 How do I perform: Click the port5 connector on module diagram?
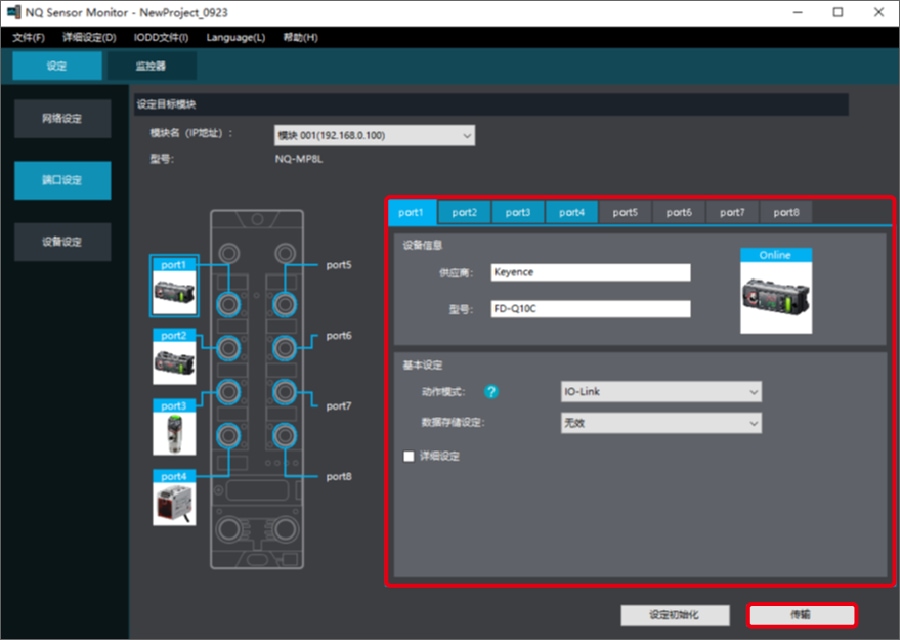pyautogui.click(x=286, y=300)
